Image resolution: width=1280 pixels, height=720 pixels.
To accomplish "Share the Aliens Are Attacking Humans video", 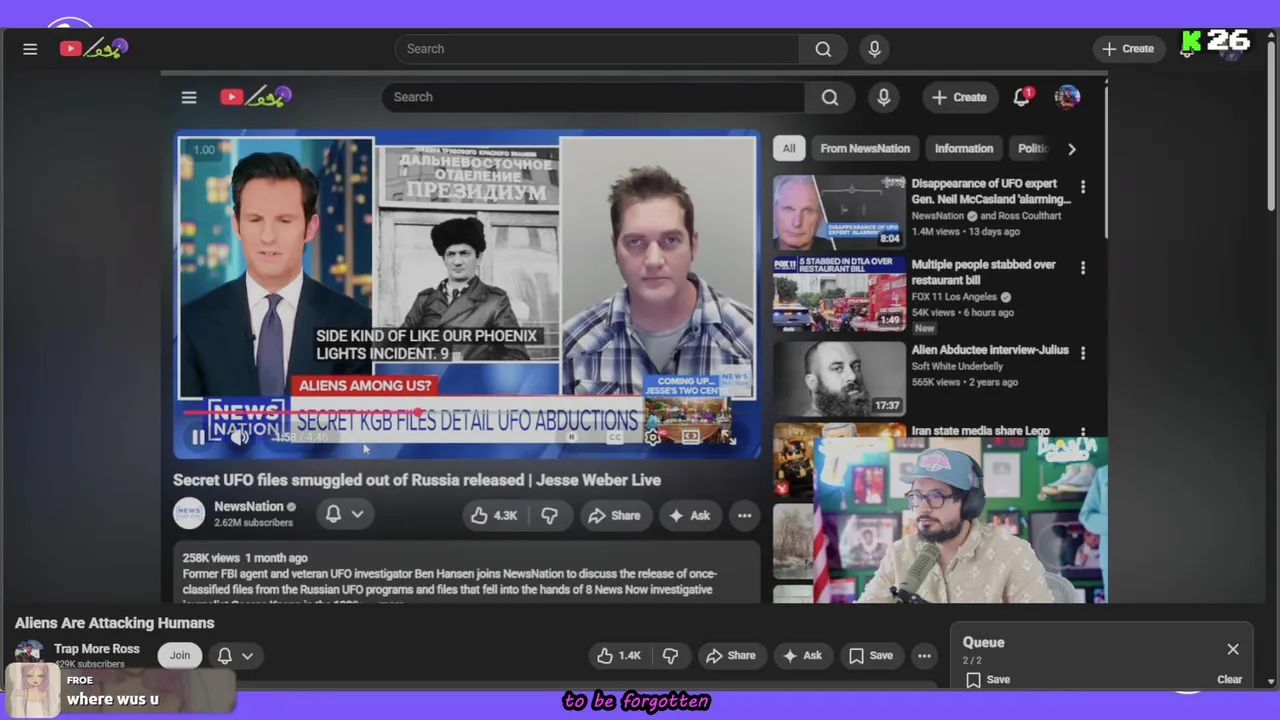I will tap(731, 655).
